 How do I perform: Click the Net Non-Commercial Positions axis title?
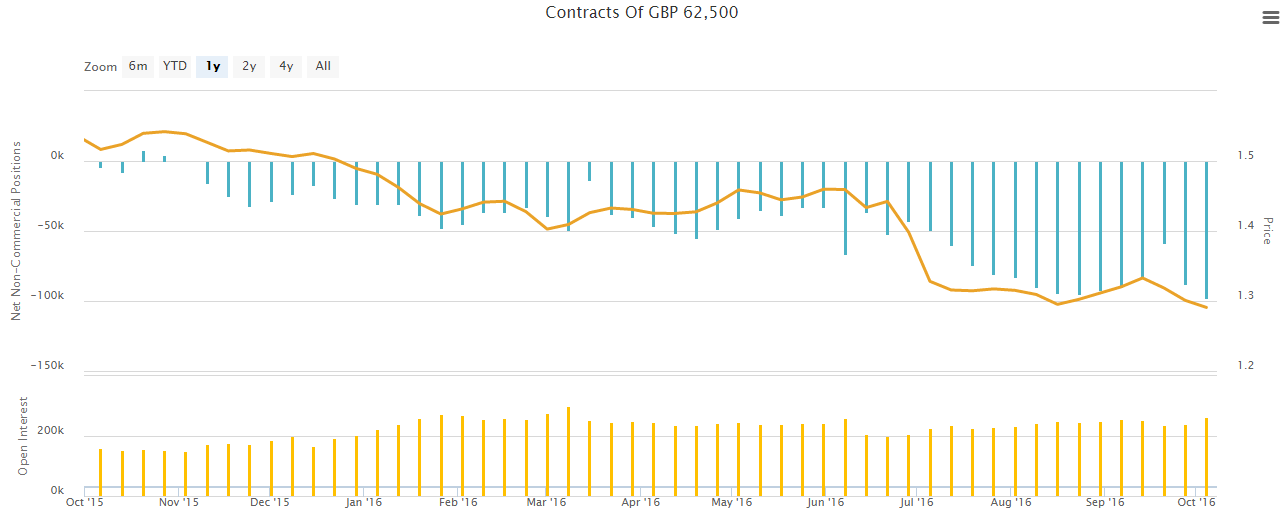click(16, 231)
